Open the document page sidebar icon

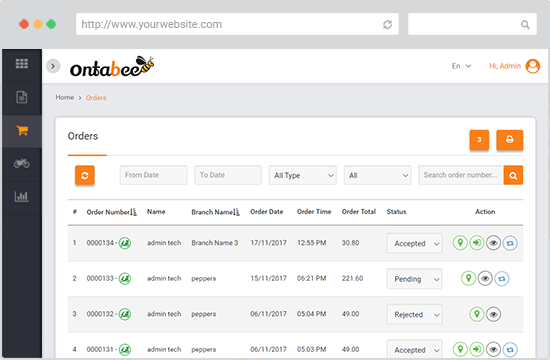(x=22, y=97)
